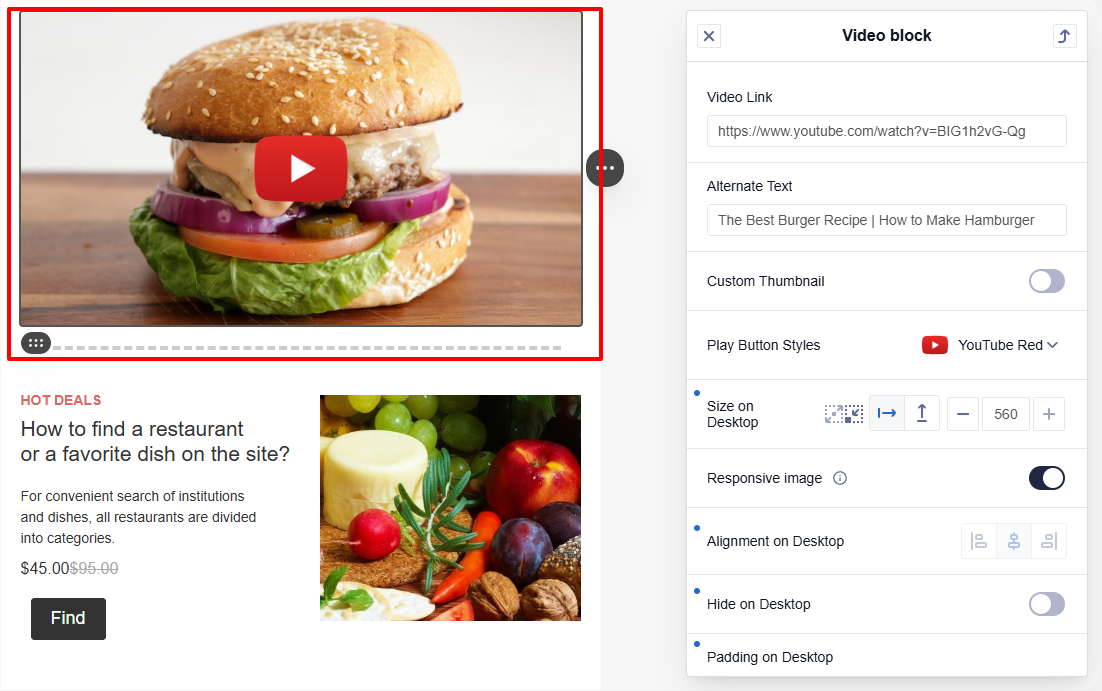Enable the Custom Thumbnail toggle
The width and height of the screenshot is (1102, 691).
[x=1046, y=281]
